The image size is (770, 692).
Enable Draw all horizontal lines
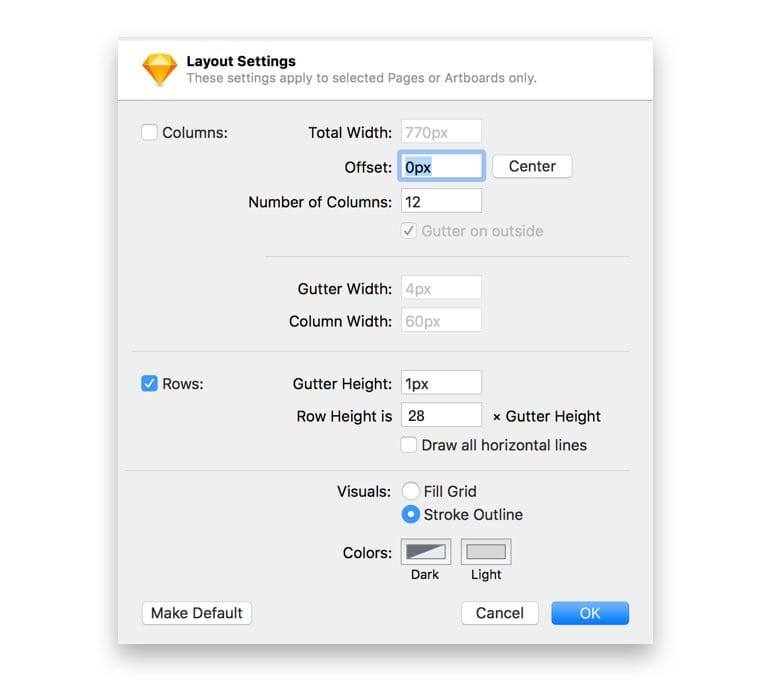pos(409,445)
